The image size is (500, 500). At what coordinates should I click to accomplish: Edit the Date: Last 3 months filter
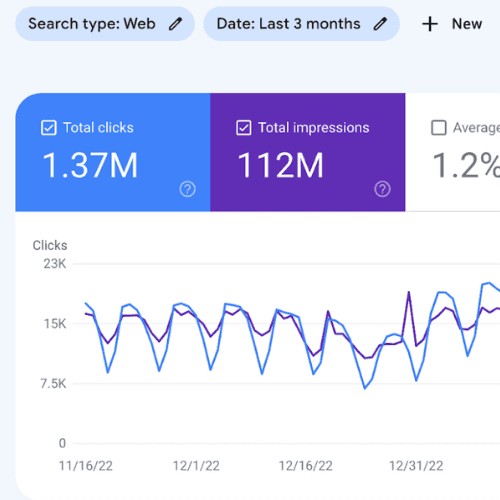coord(380,24)
